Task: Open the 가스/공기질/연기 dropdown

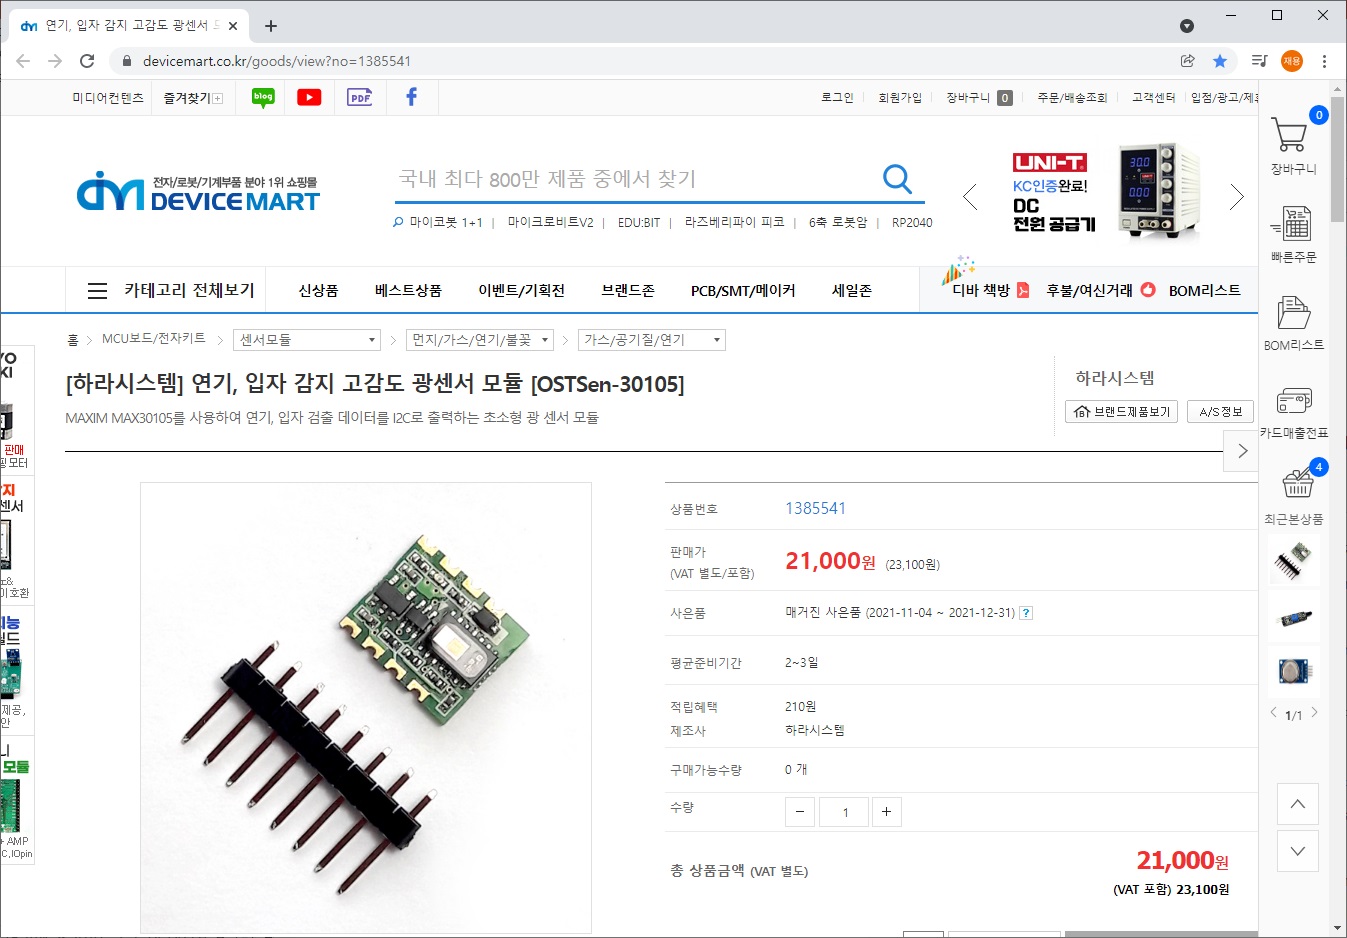Action: pyautogui.click(x=652, y=340)
